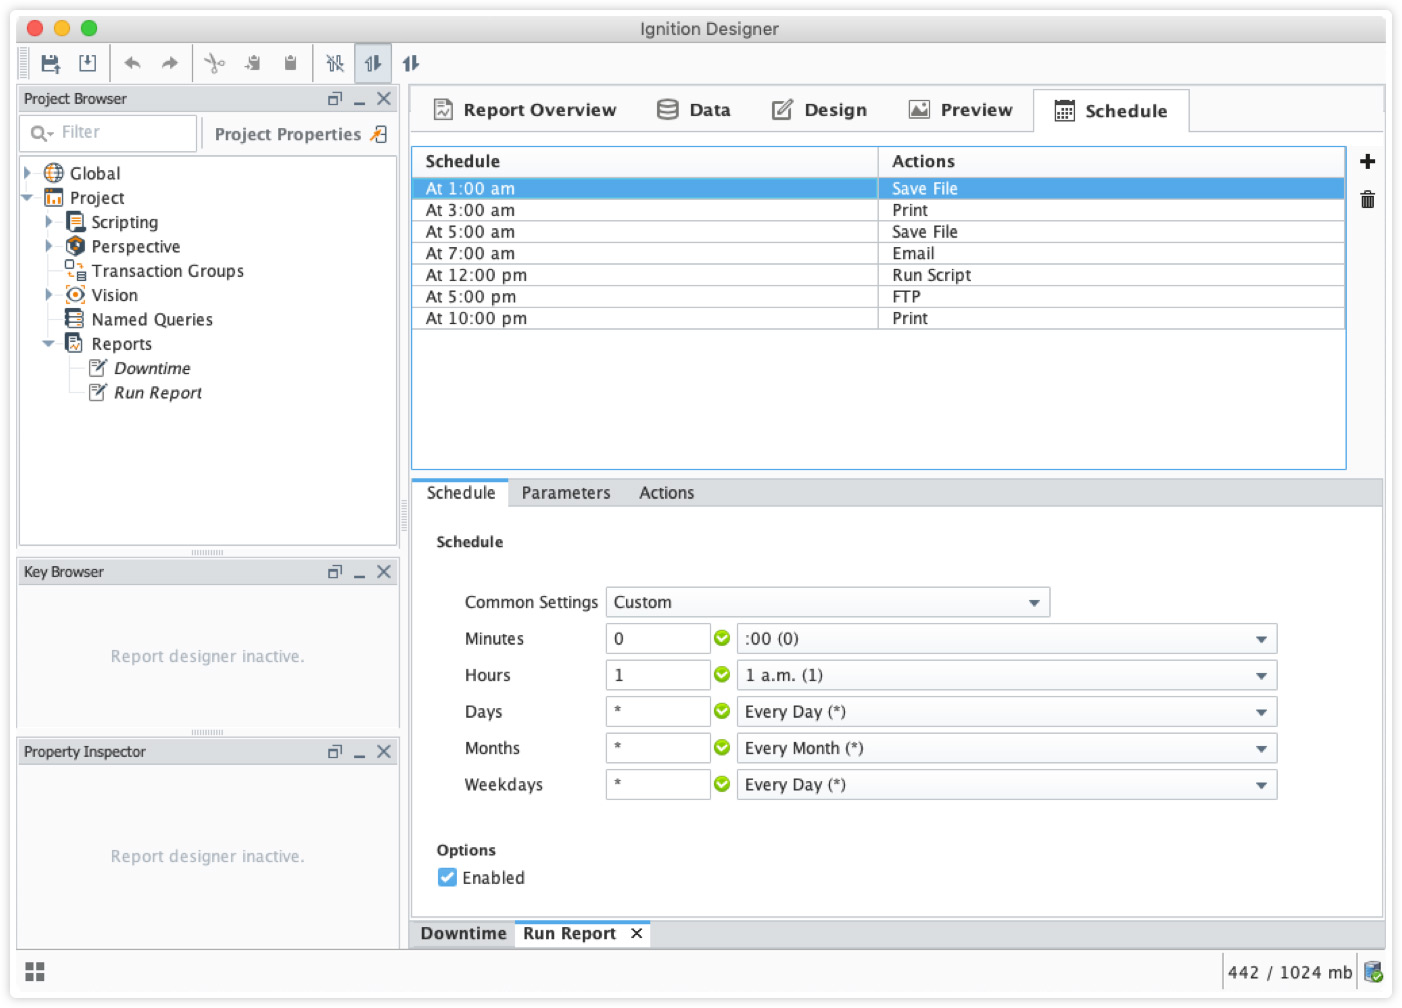Switch to the Downtime report tab
Viewport: 1402px width, 1008px height.
click(463, 934)
